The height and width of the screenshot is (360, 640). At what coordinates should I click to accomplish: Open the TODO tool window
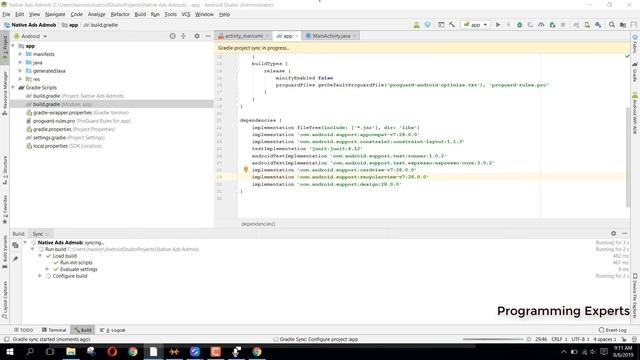point(23,330)
